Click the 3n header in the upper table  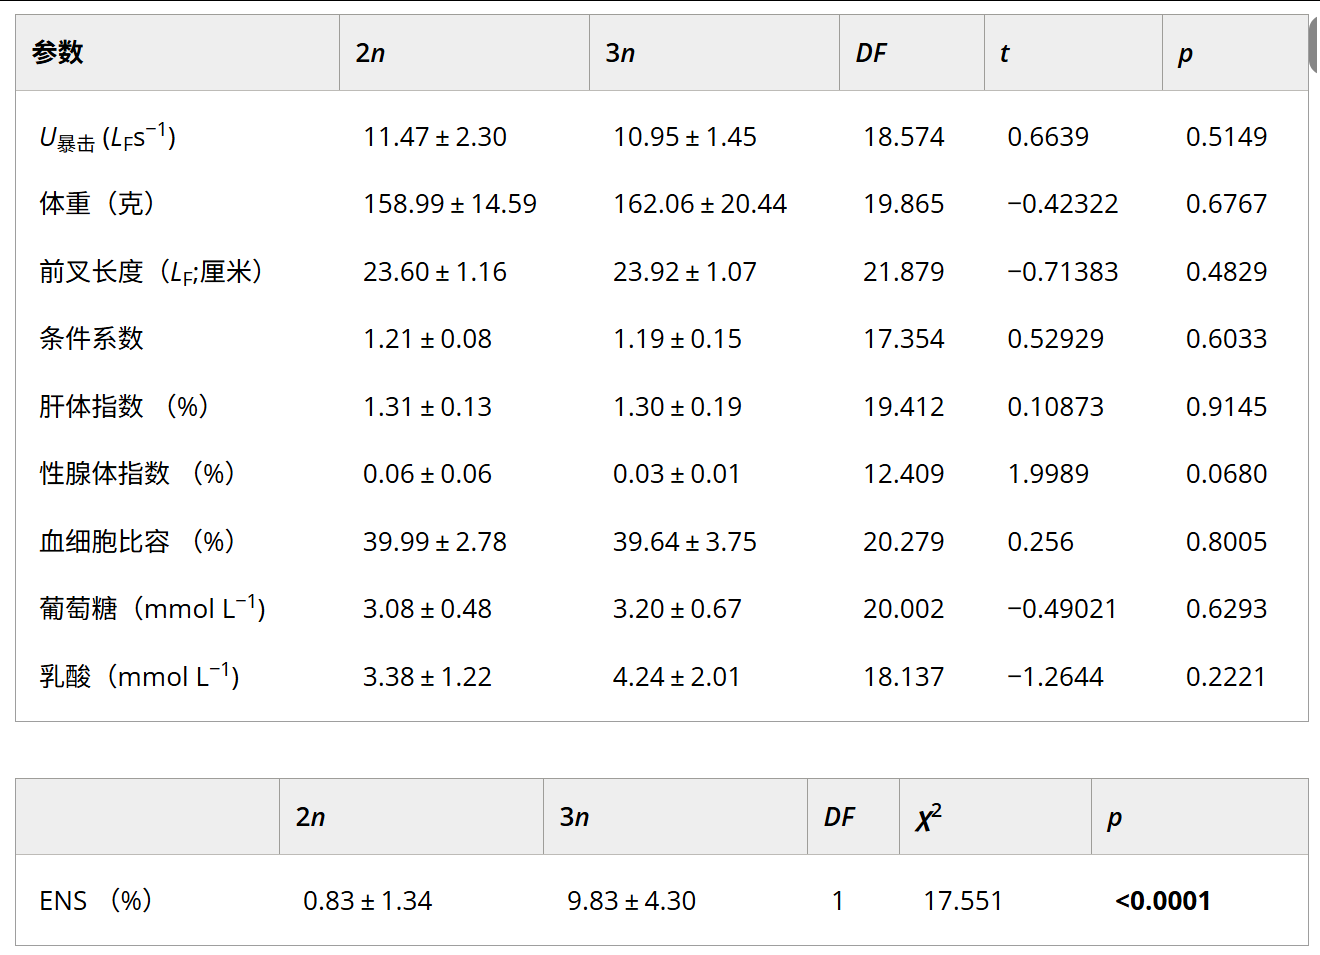click(x=620, y=53)
